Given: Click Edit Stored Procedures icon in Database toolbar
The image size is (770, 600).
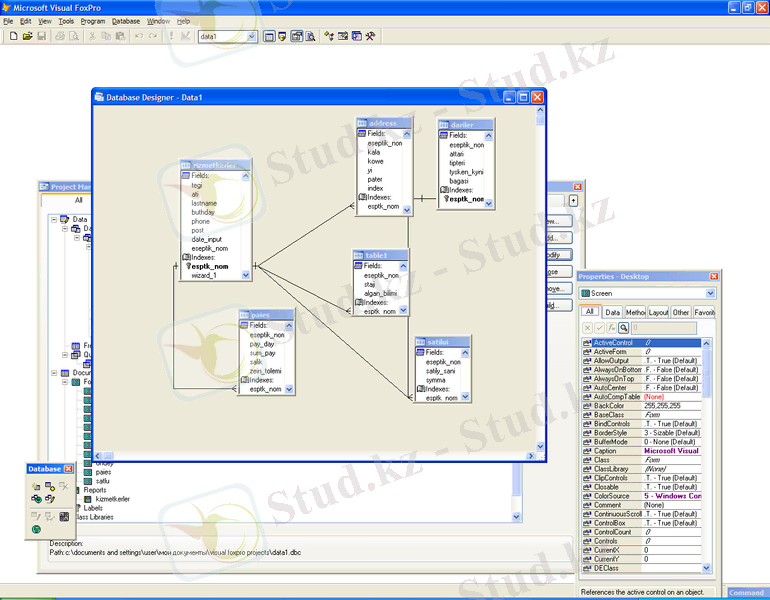Looking at the screenshot, I should (x=64, y=516).
